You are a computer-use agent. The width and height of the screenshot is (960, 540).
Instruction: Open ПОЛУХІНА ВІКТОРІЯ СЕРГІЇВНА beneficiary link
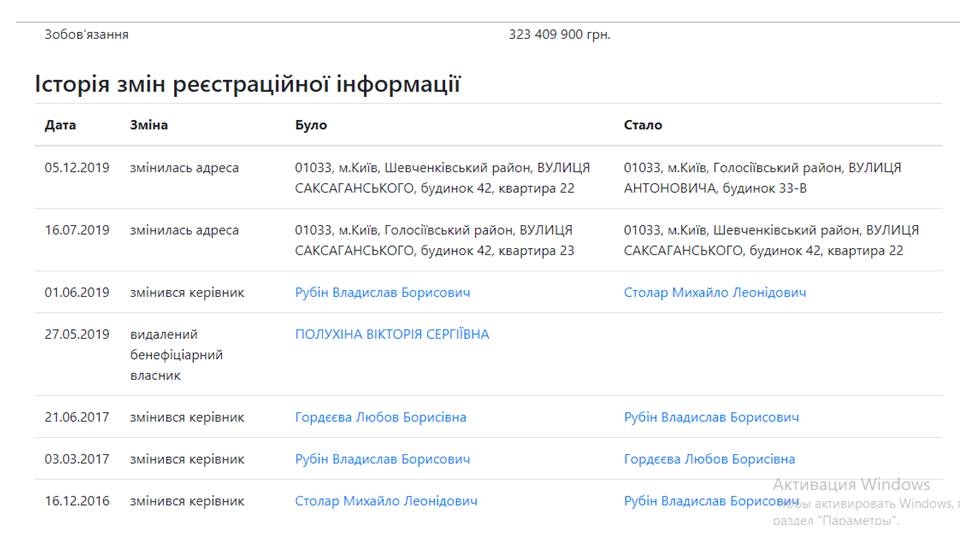click(392, 334)
